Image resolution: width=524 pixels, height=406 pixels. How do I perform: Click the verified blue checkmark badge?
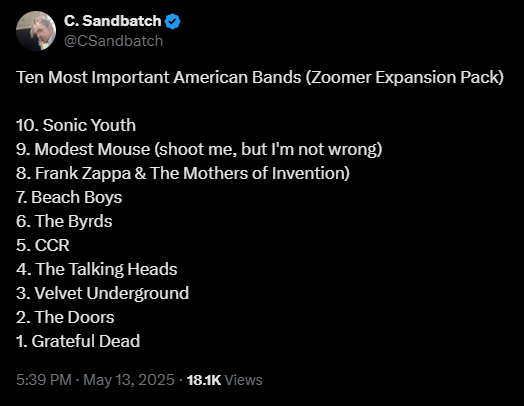click(172, 21)
